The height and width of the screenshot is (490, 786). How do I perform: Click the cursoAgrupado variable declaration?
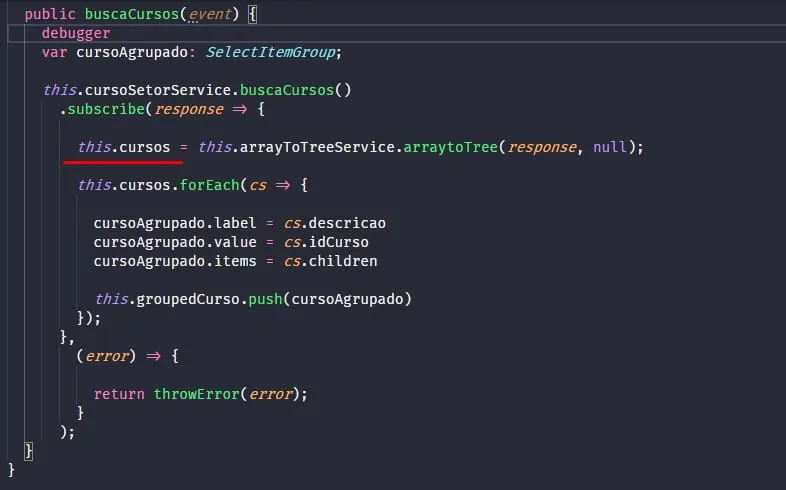[132, 52]
